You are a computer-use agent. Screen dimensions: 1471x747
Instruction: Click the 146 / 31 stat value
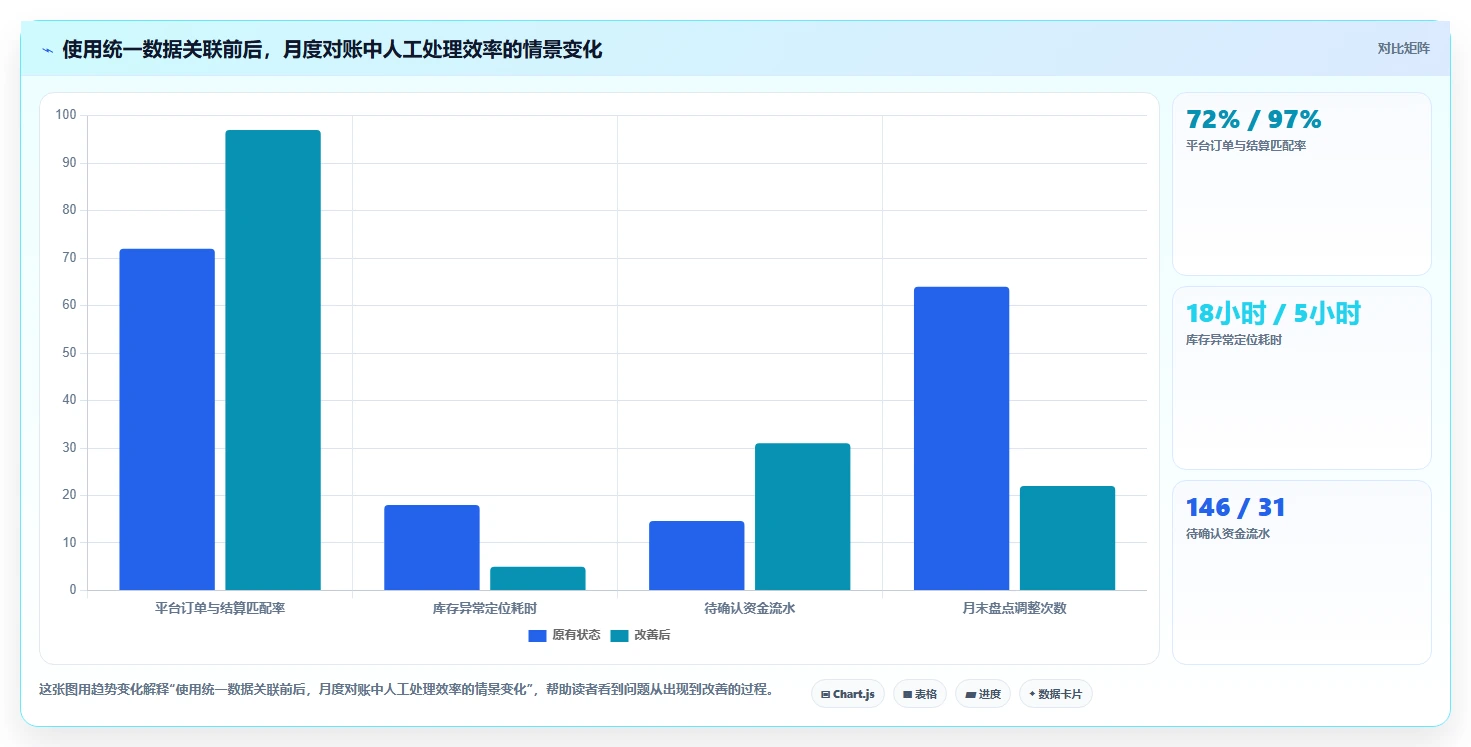pyautogui.click(x=1236, y=508)
